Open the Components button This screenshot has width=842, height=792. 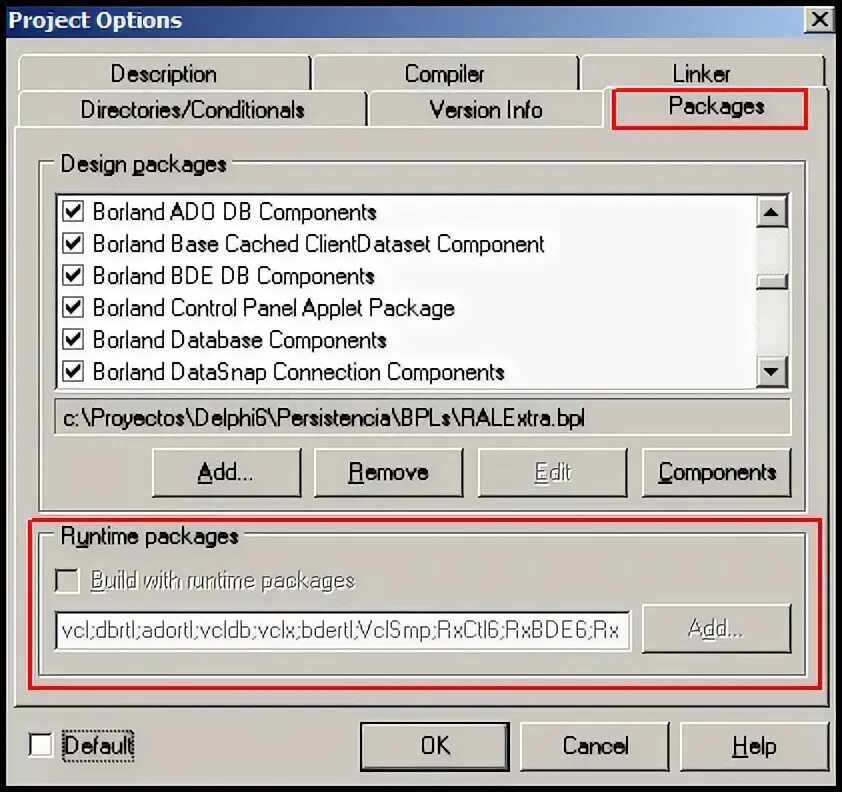click(x=716, y=473)
